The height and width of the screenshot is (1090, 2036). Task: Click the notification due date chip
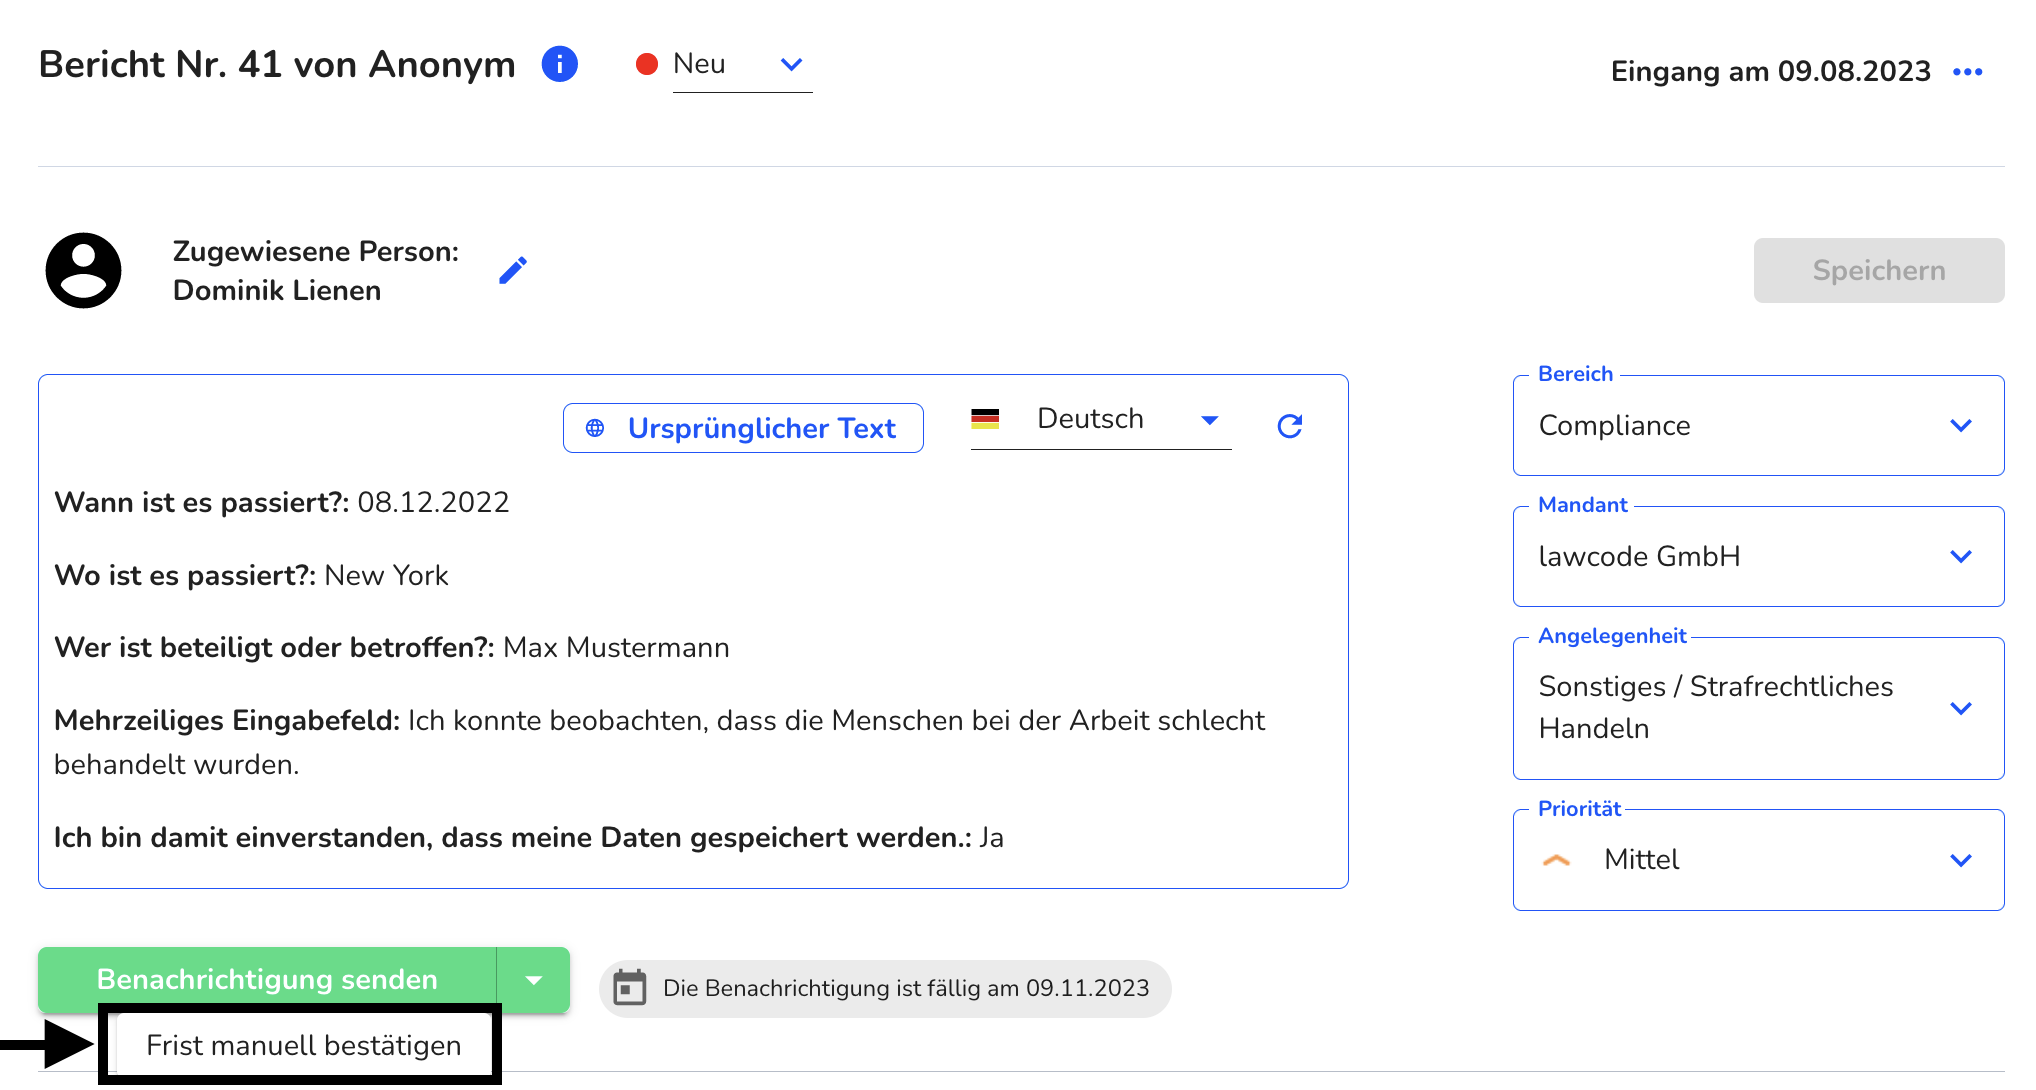pyautogui.click(x=885, y=989)
